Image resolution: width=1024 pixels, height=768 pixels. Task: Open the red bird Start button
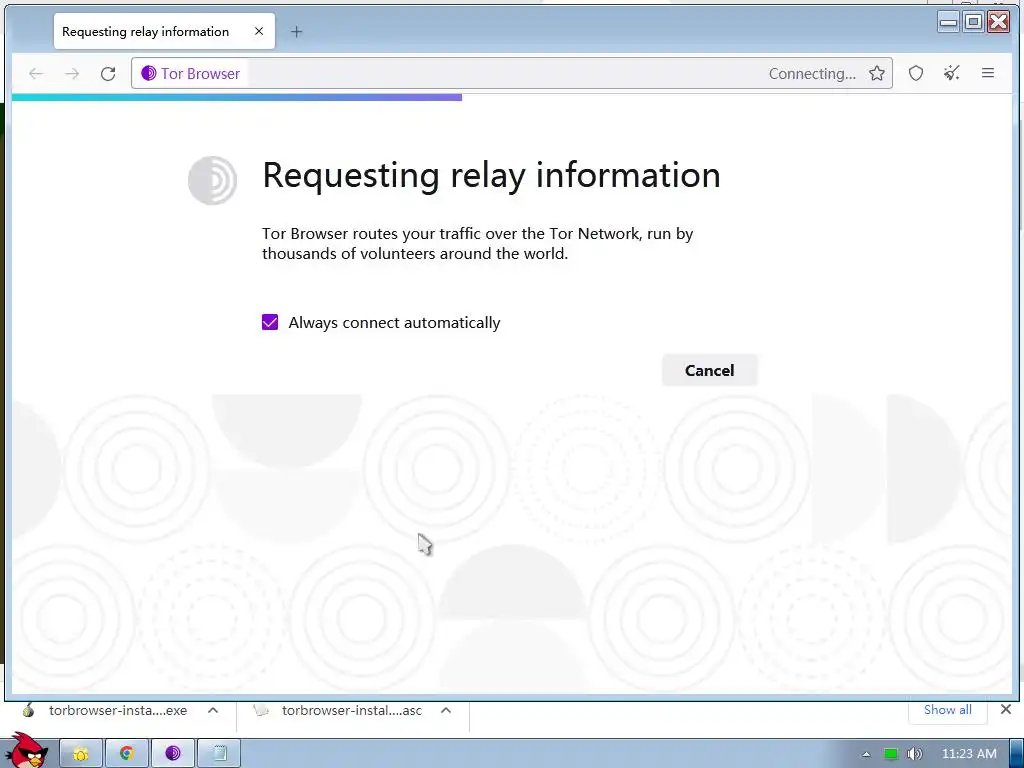tap(27, 751)
